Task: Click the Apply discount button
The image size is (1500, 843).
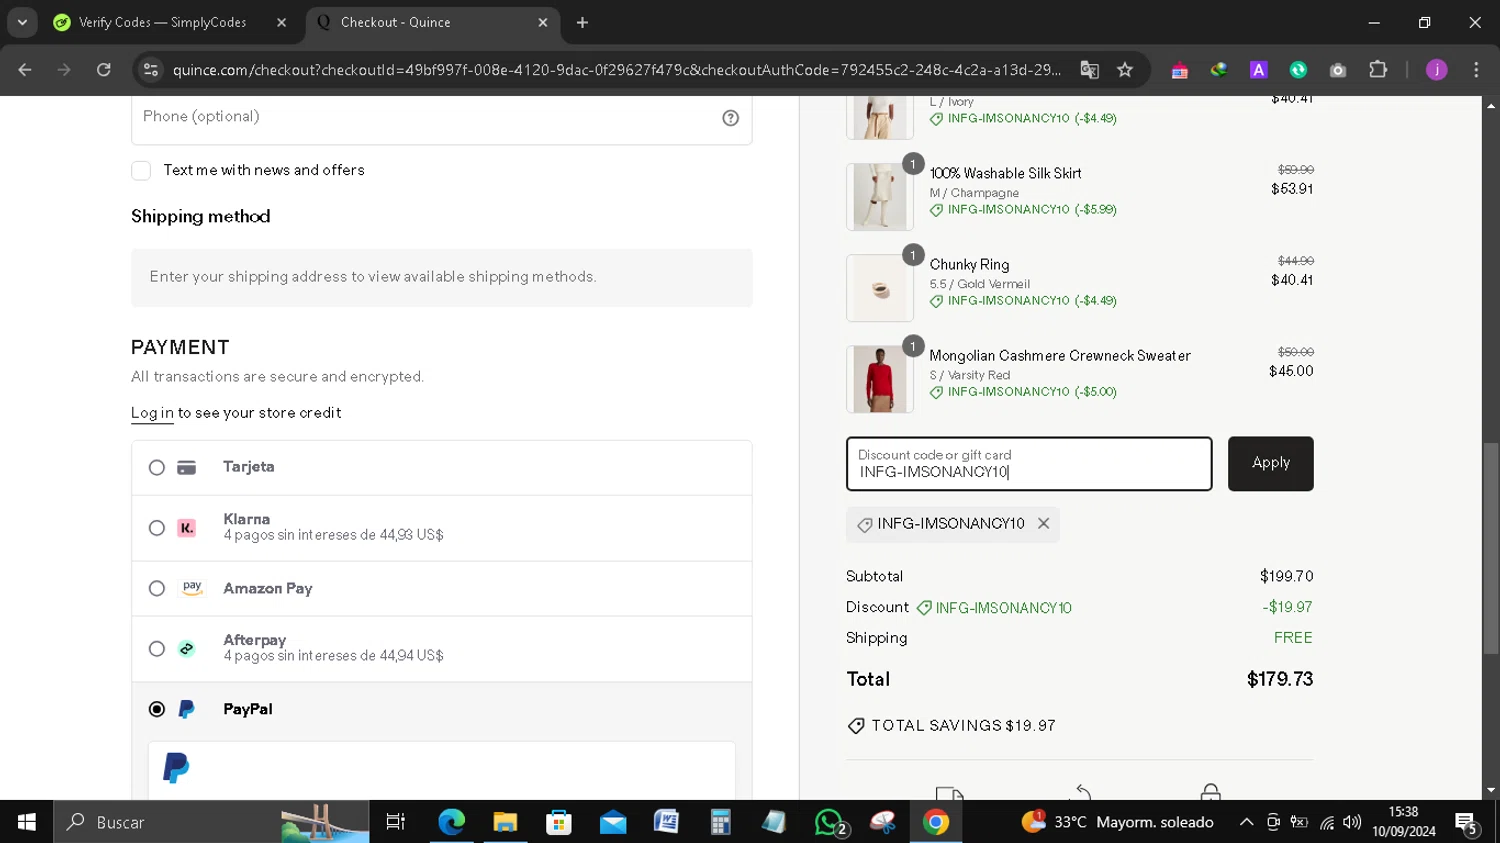Action: tap(1270, 463)
